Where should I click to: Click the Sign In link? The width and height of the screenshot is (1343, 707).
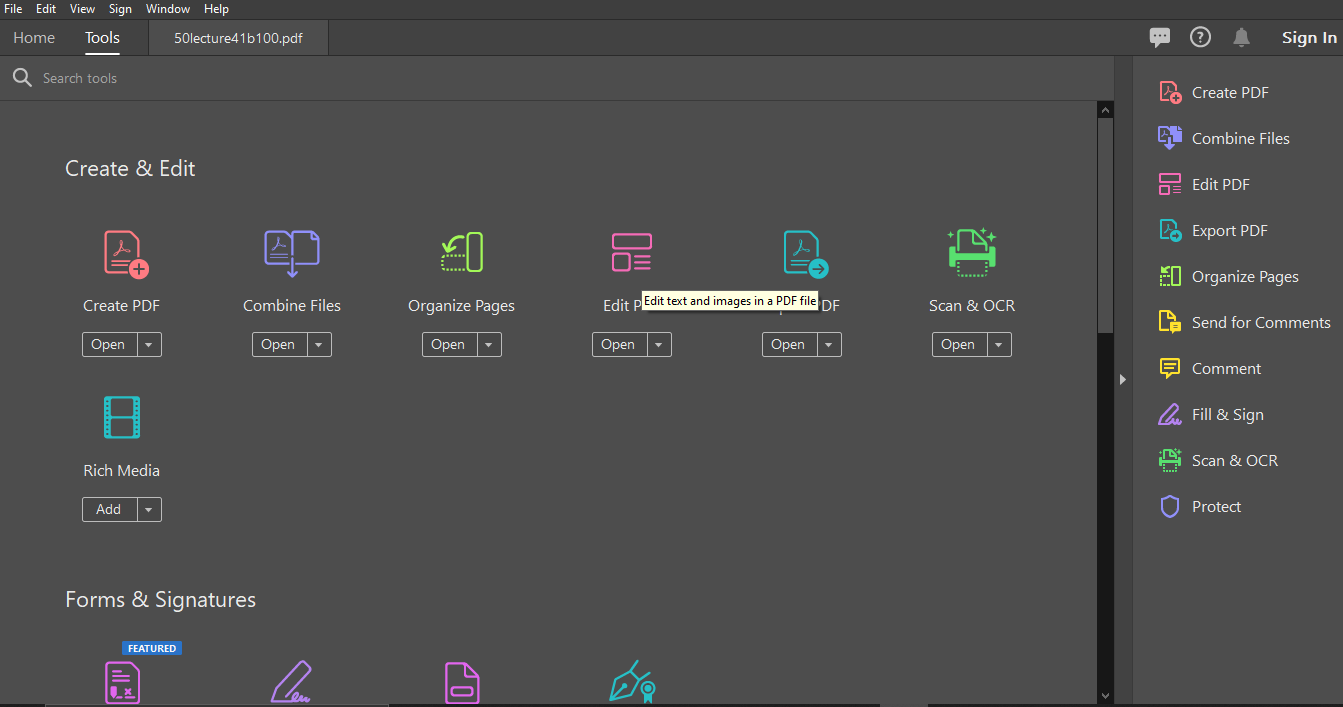[x=1309, y=38]
